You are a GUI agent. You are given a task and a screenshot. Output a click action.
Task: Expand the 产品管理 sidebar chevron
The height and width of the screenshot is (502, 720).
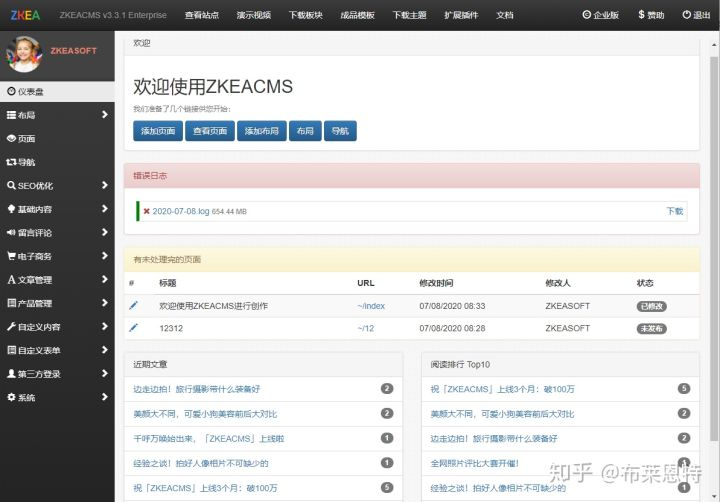click(105, 302)
